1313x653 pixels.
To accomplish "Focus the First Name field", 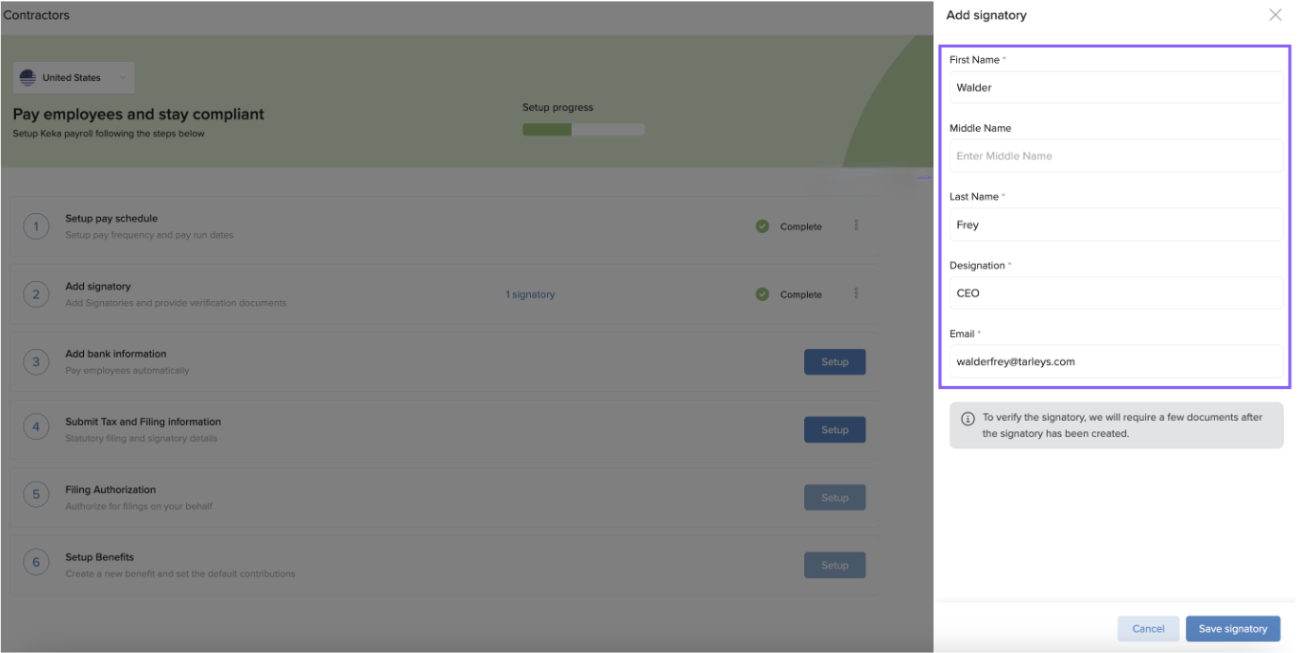I will tap(1115, 88).
